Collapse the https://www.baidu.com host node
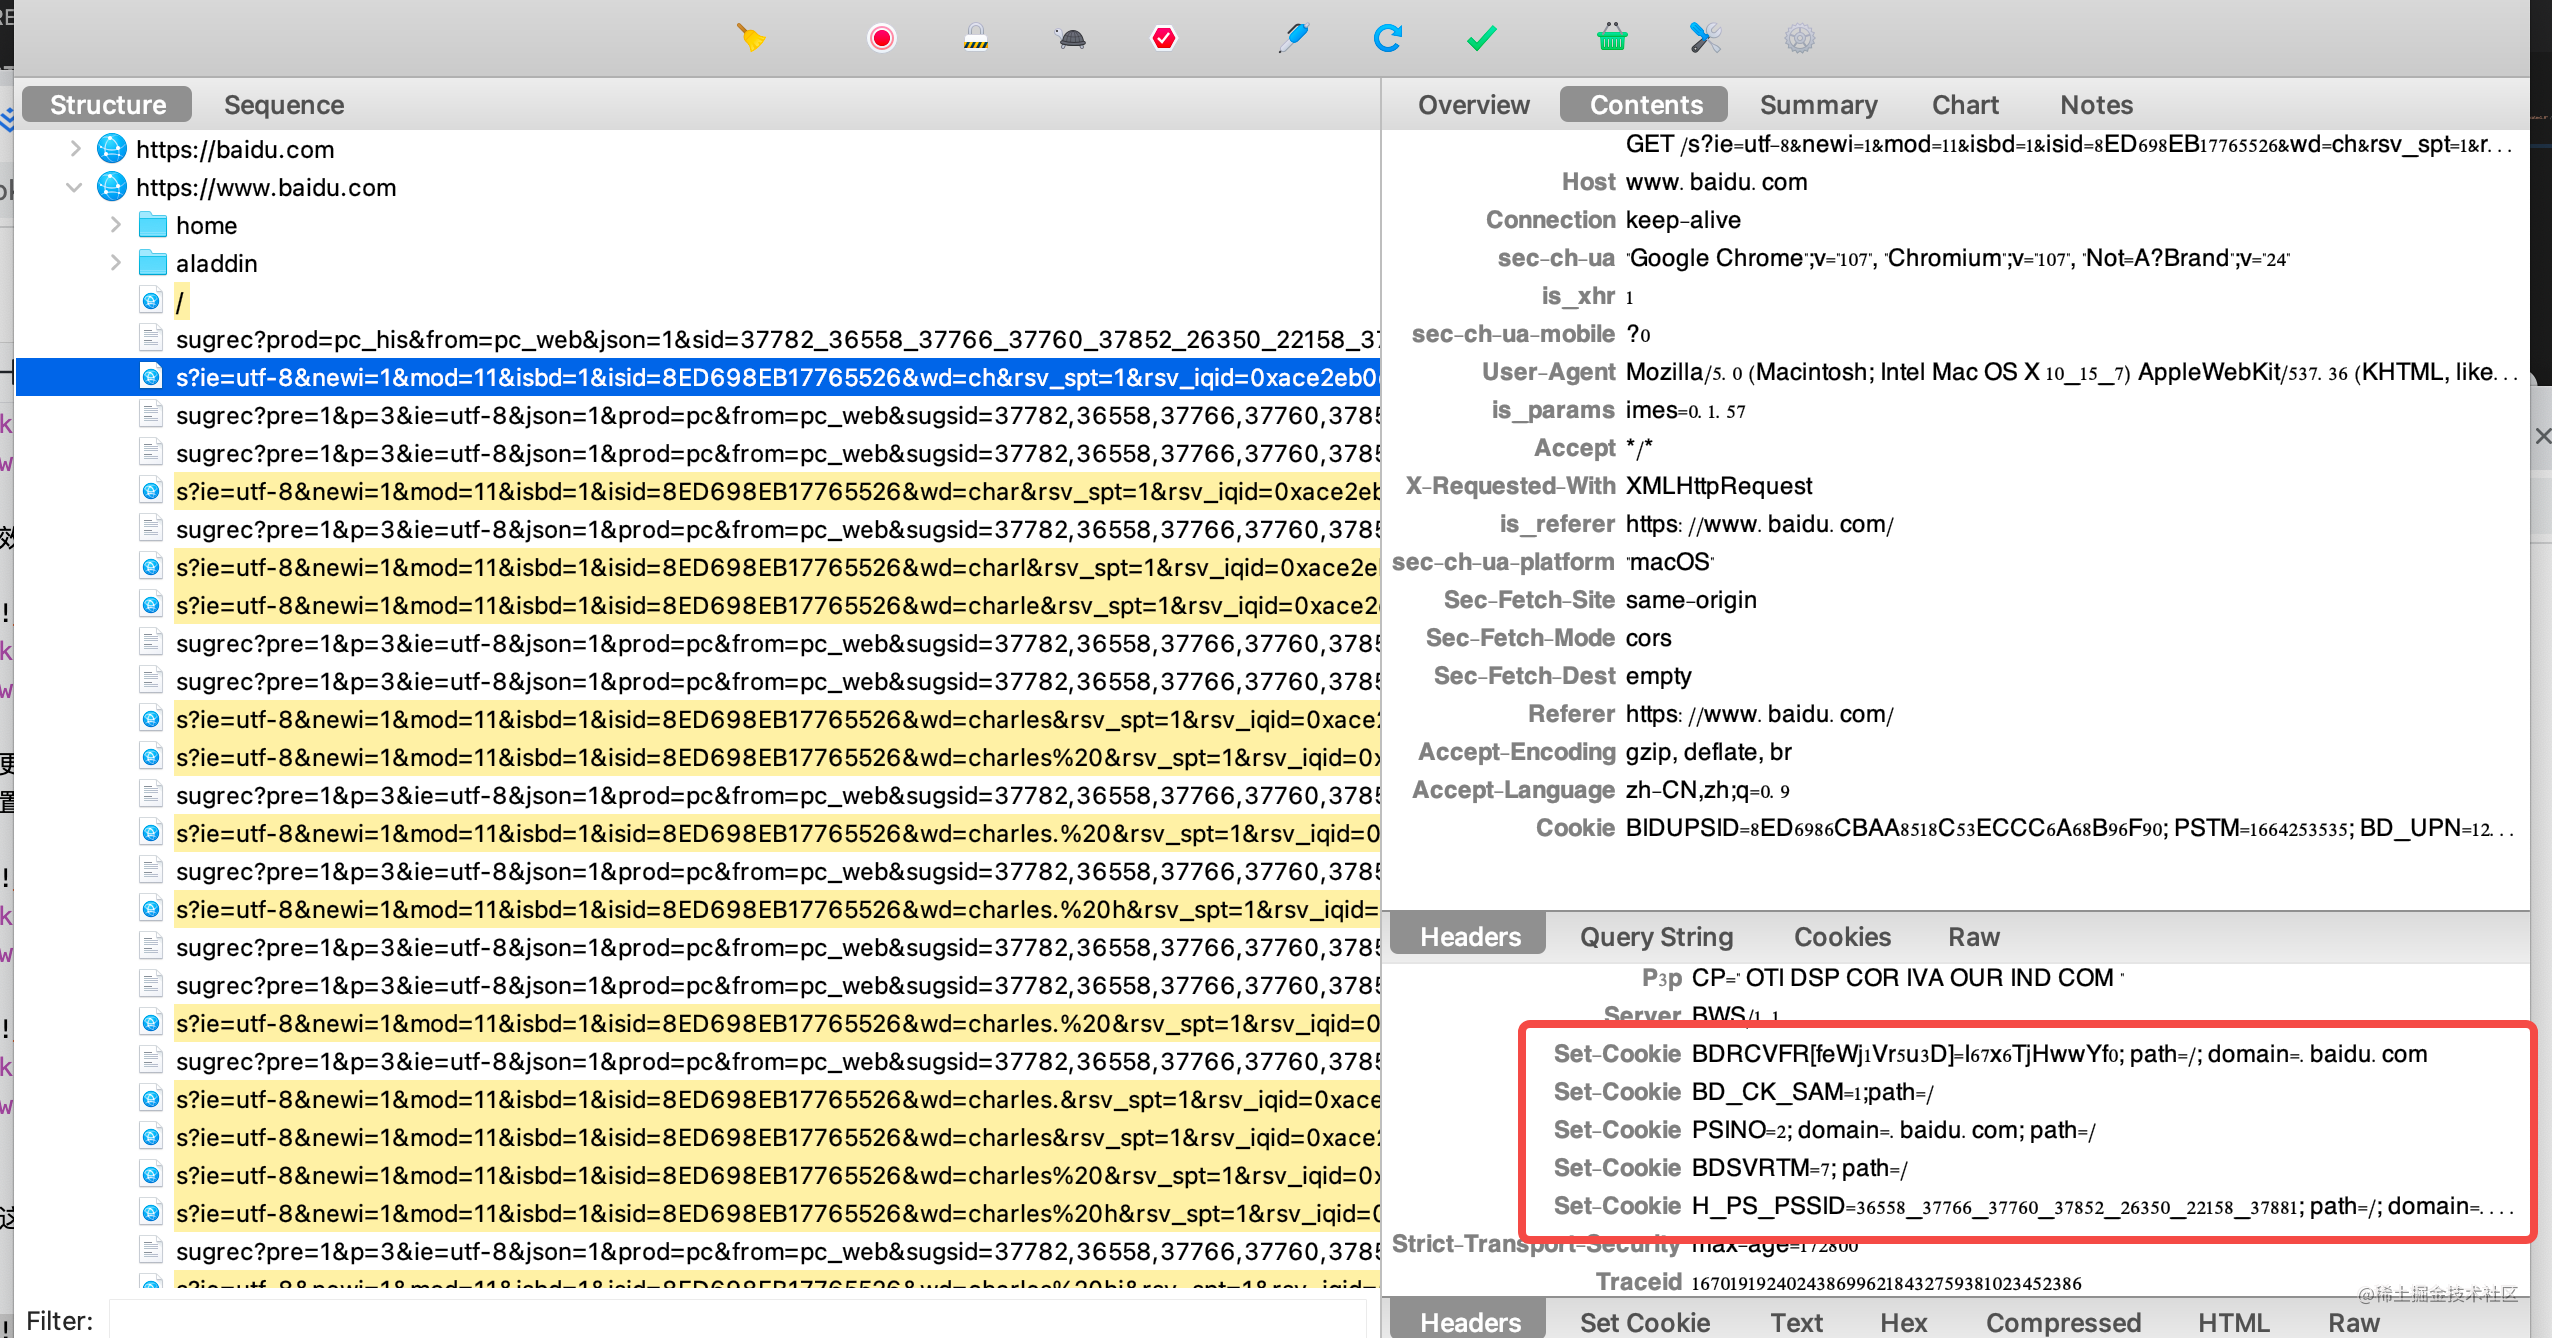This screenshot has width=2552, height=1338. [x=75, y=187]
